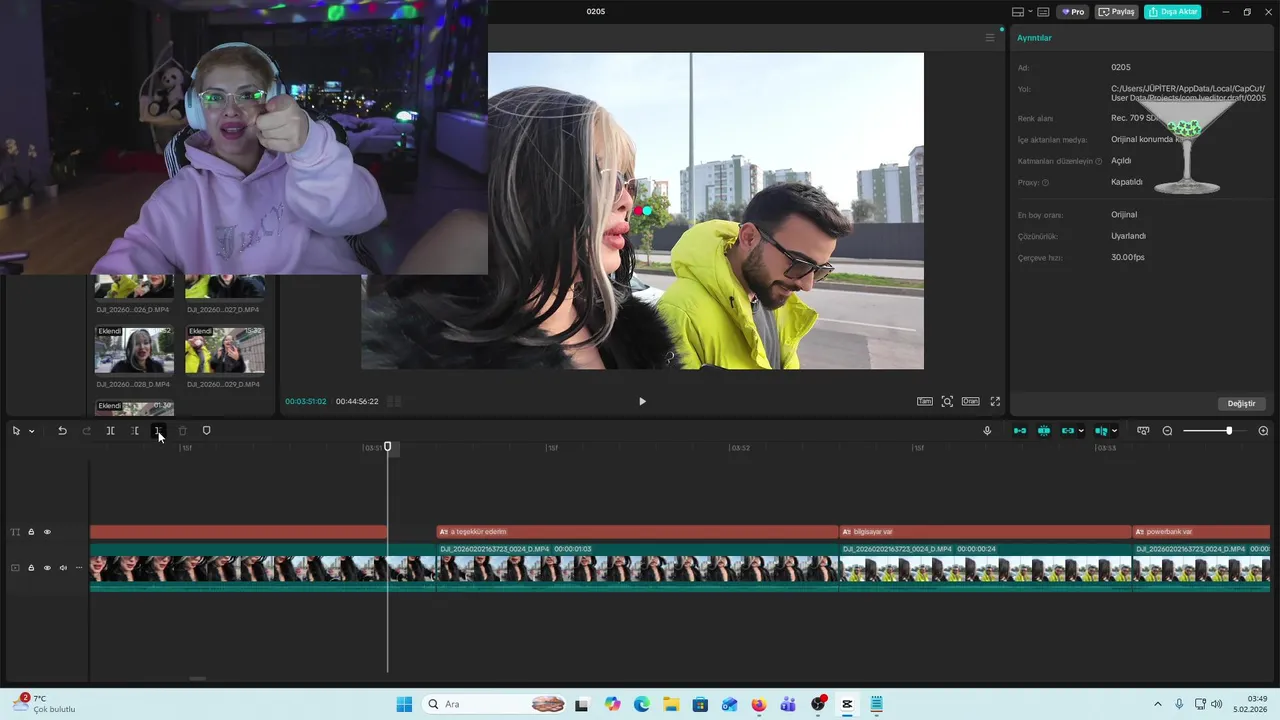Click the 30.00fps frame rate value

1128,257
